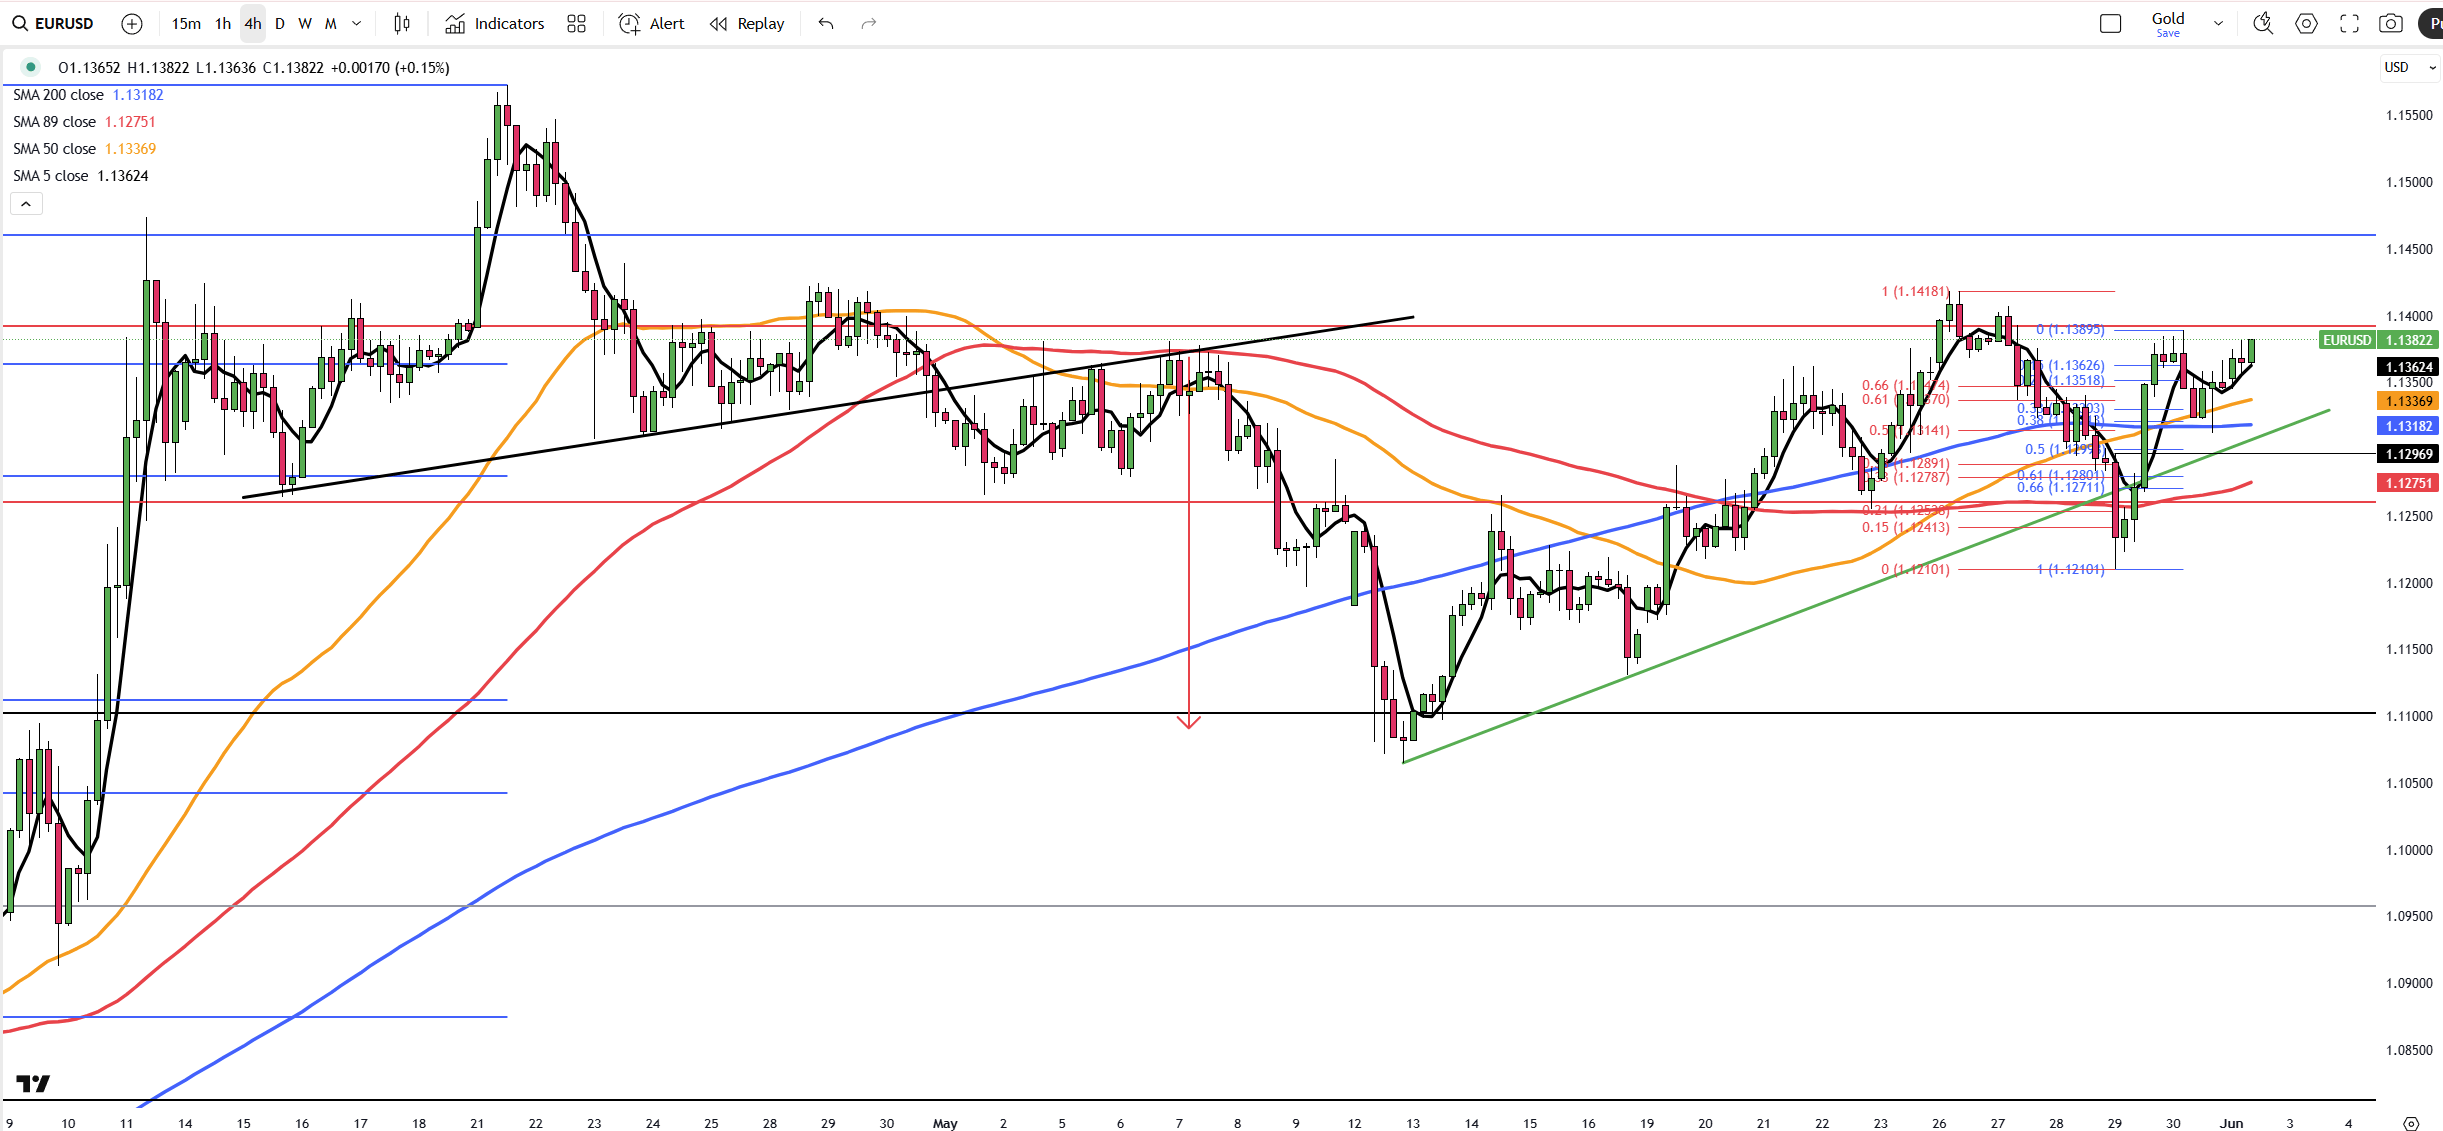
Task: Select the daily D timeframe
Action: [280, 23]
